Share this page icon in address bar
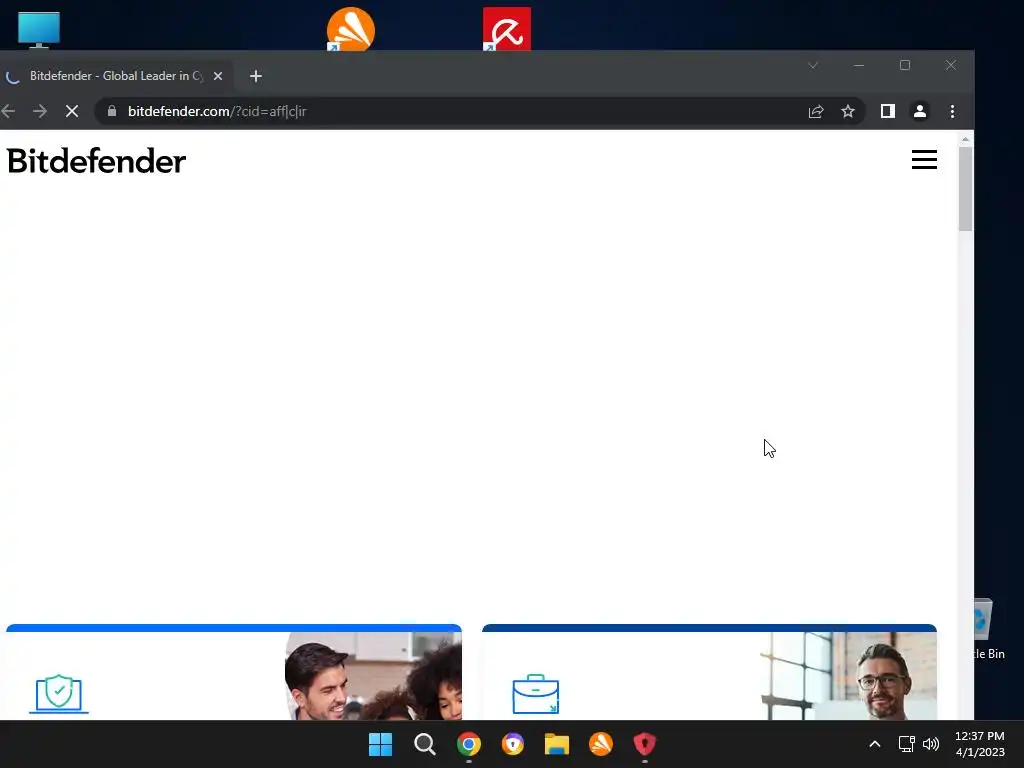 point(816,112)
